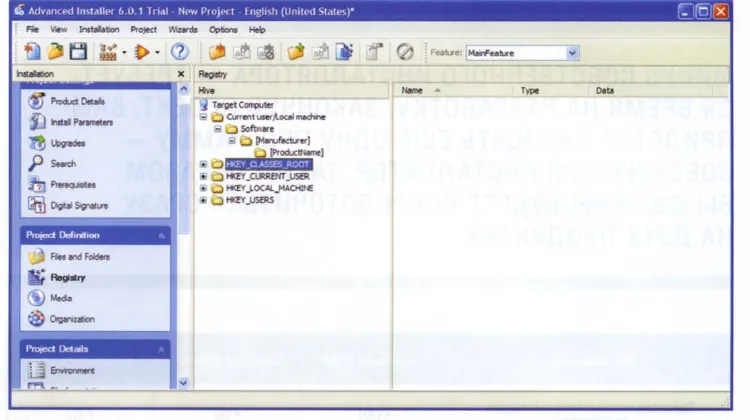Click the Help question mark icon
Viewport: 750px width, 420px height.
180,52
